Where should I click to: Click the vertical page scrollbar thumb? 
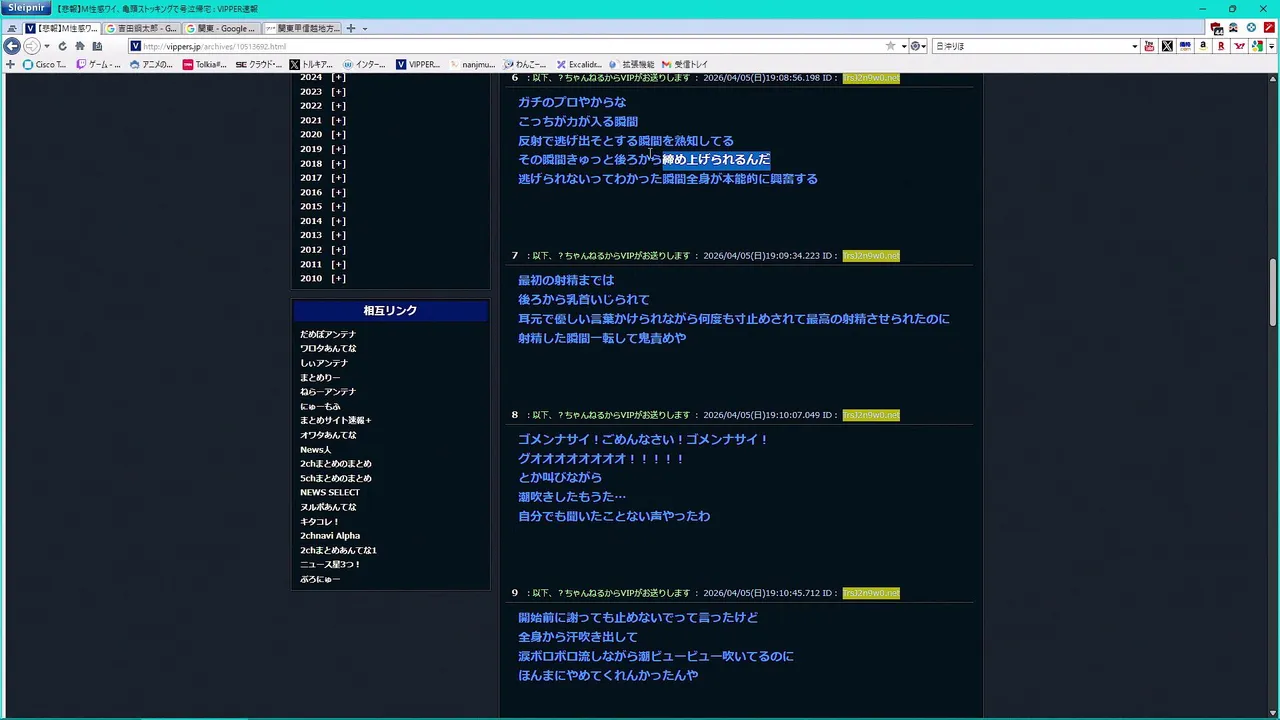coord(1273,292)
